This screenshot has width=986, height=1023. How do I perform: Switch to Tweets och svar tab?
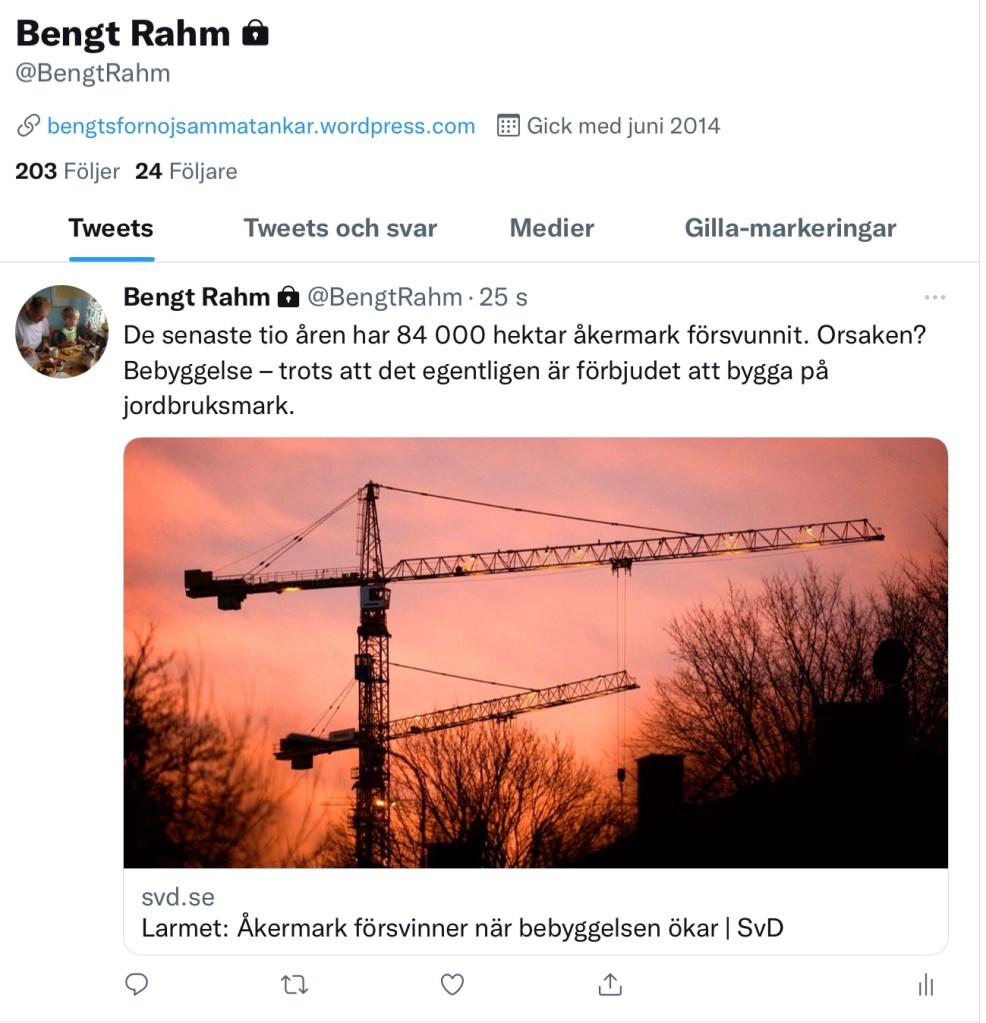coord(340,228)
